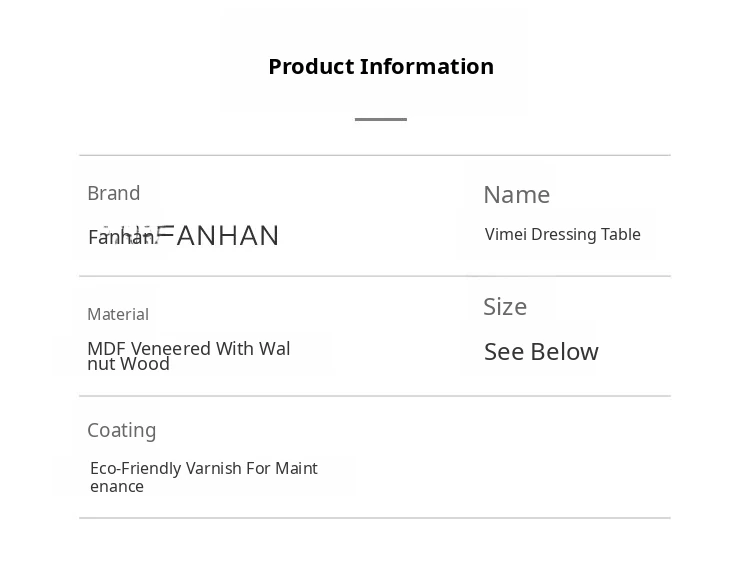Click the word Varnish in the coating description
The height and width of the screenshot is (564, 750).
(x=215, y=468)
